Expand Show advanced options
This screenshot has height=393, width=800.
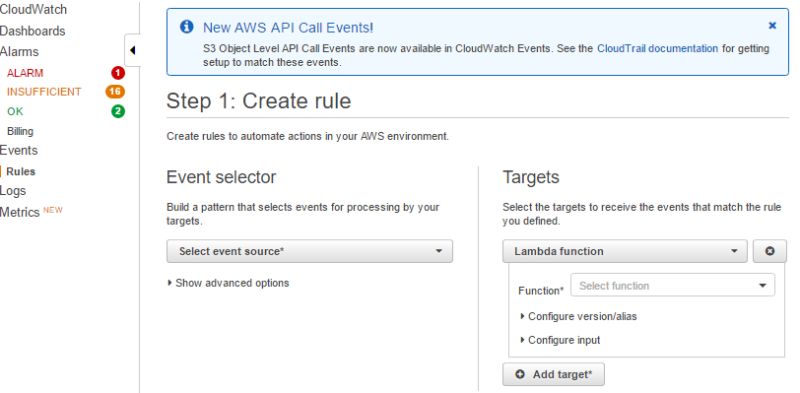point(228,283)
